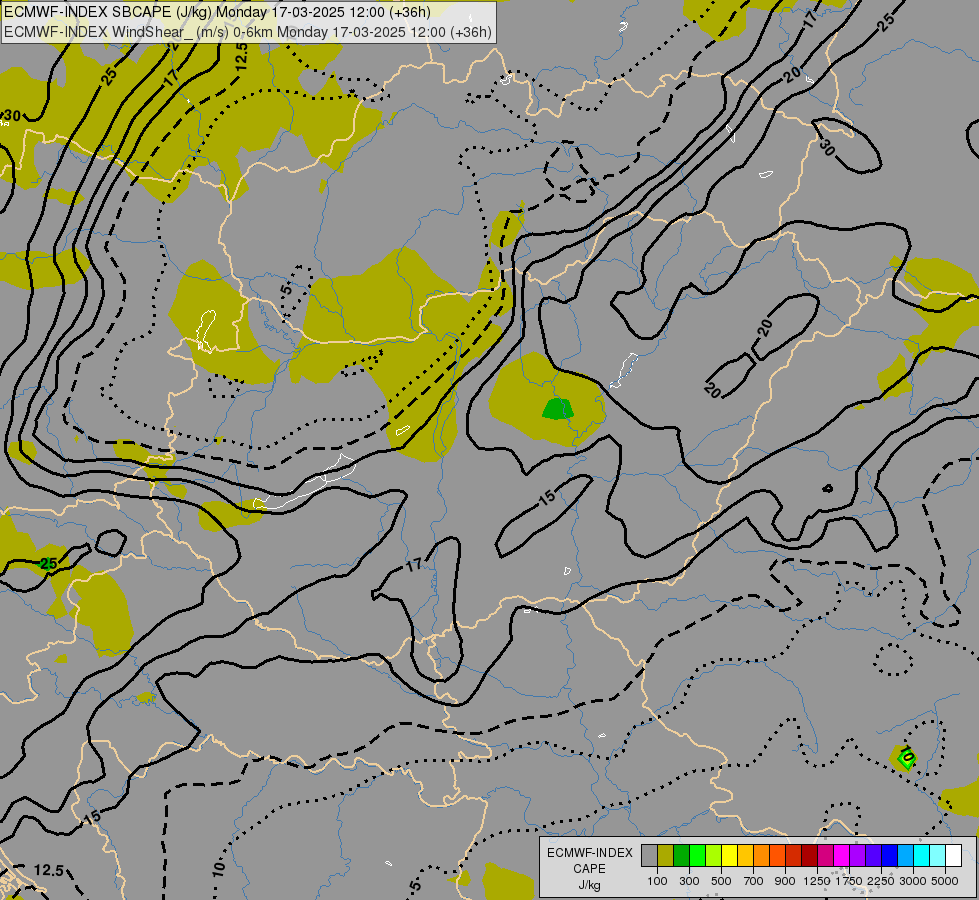Click the 5000 legend scale value
The height and width of the screenshot is (900, 979).
945,881
